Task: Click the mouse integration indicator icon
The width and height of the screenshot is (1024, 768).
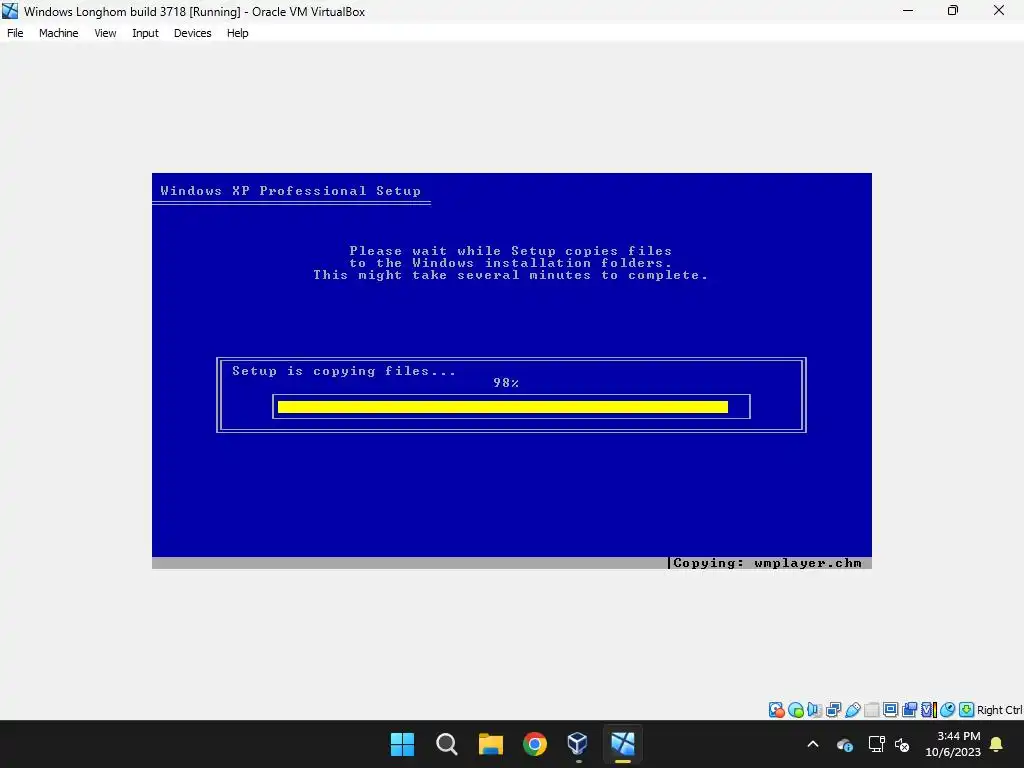Action: pos(948,710)
